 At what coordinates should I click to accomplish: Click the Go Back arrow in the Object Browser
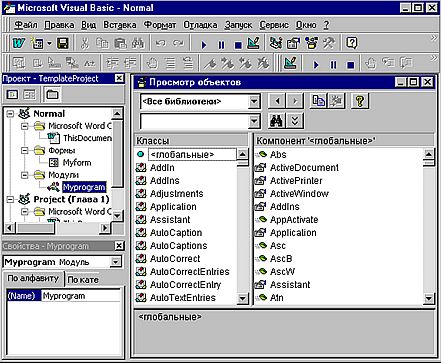[x=277, y=101]
